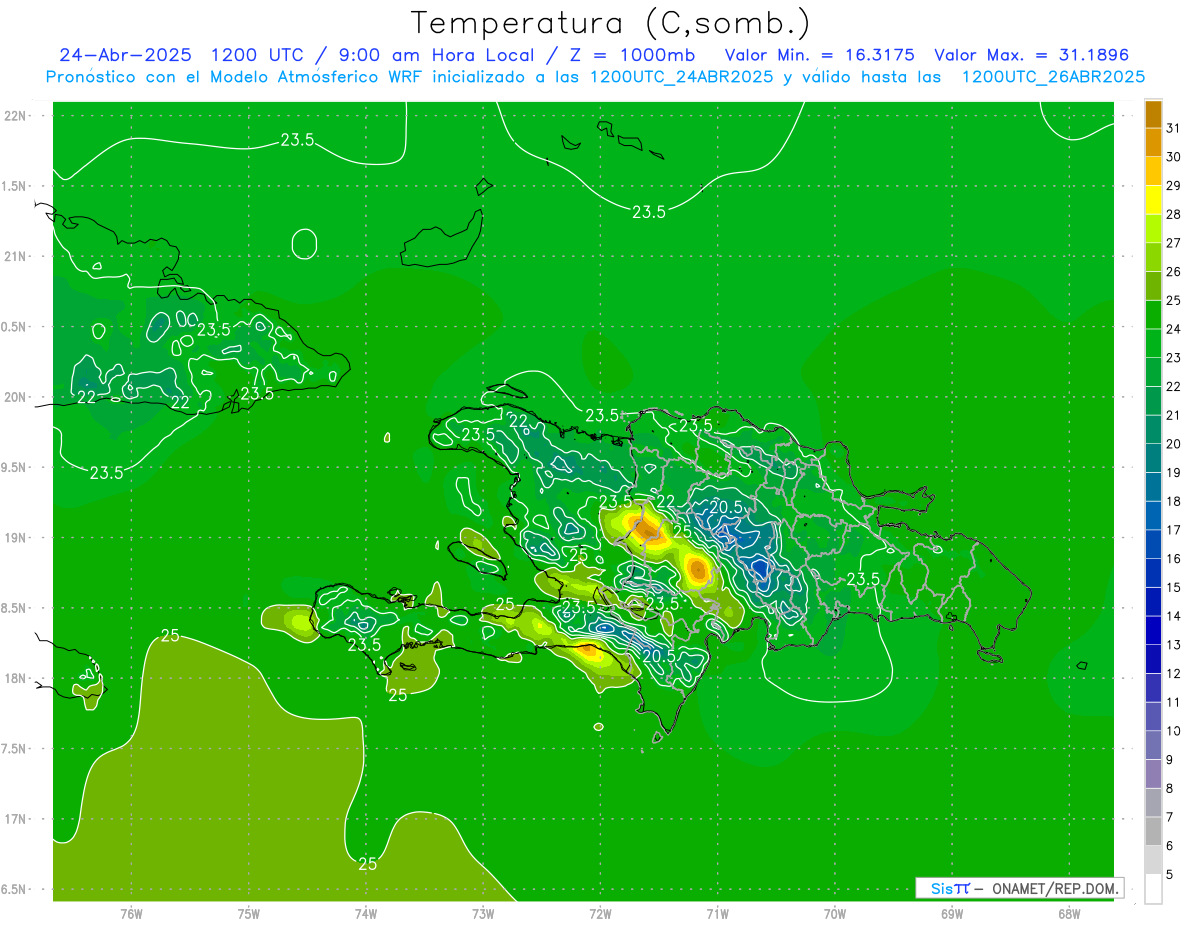Pick the colorbar swatch between 30 and 31
1200x927 pixels.
click(1153, 142)
